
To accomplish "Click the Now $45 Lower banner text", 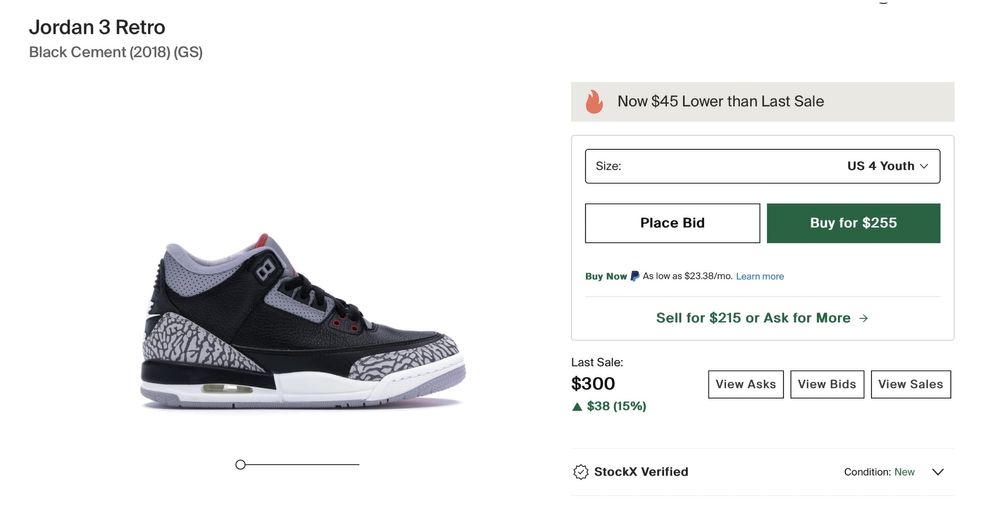I will tap(720, 101).
